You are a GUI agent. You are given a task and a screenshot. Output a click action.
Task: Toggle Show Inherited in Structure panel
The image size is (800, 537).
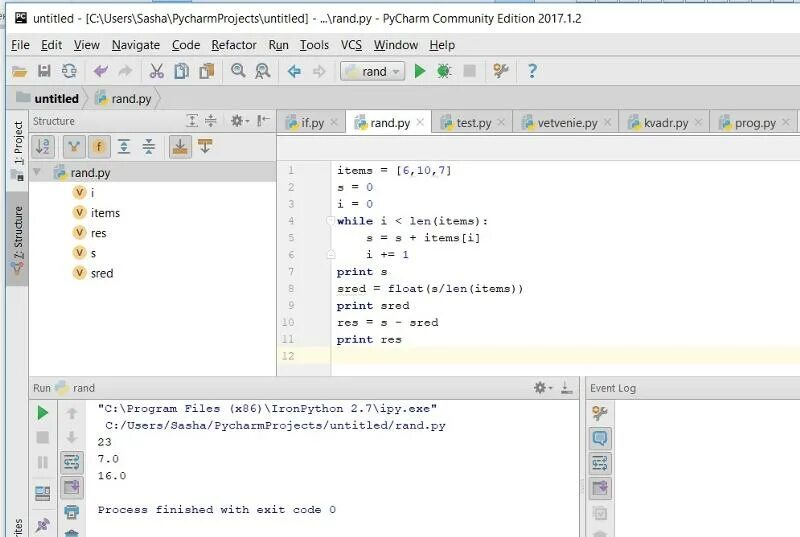point(74,147)
